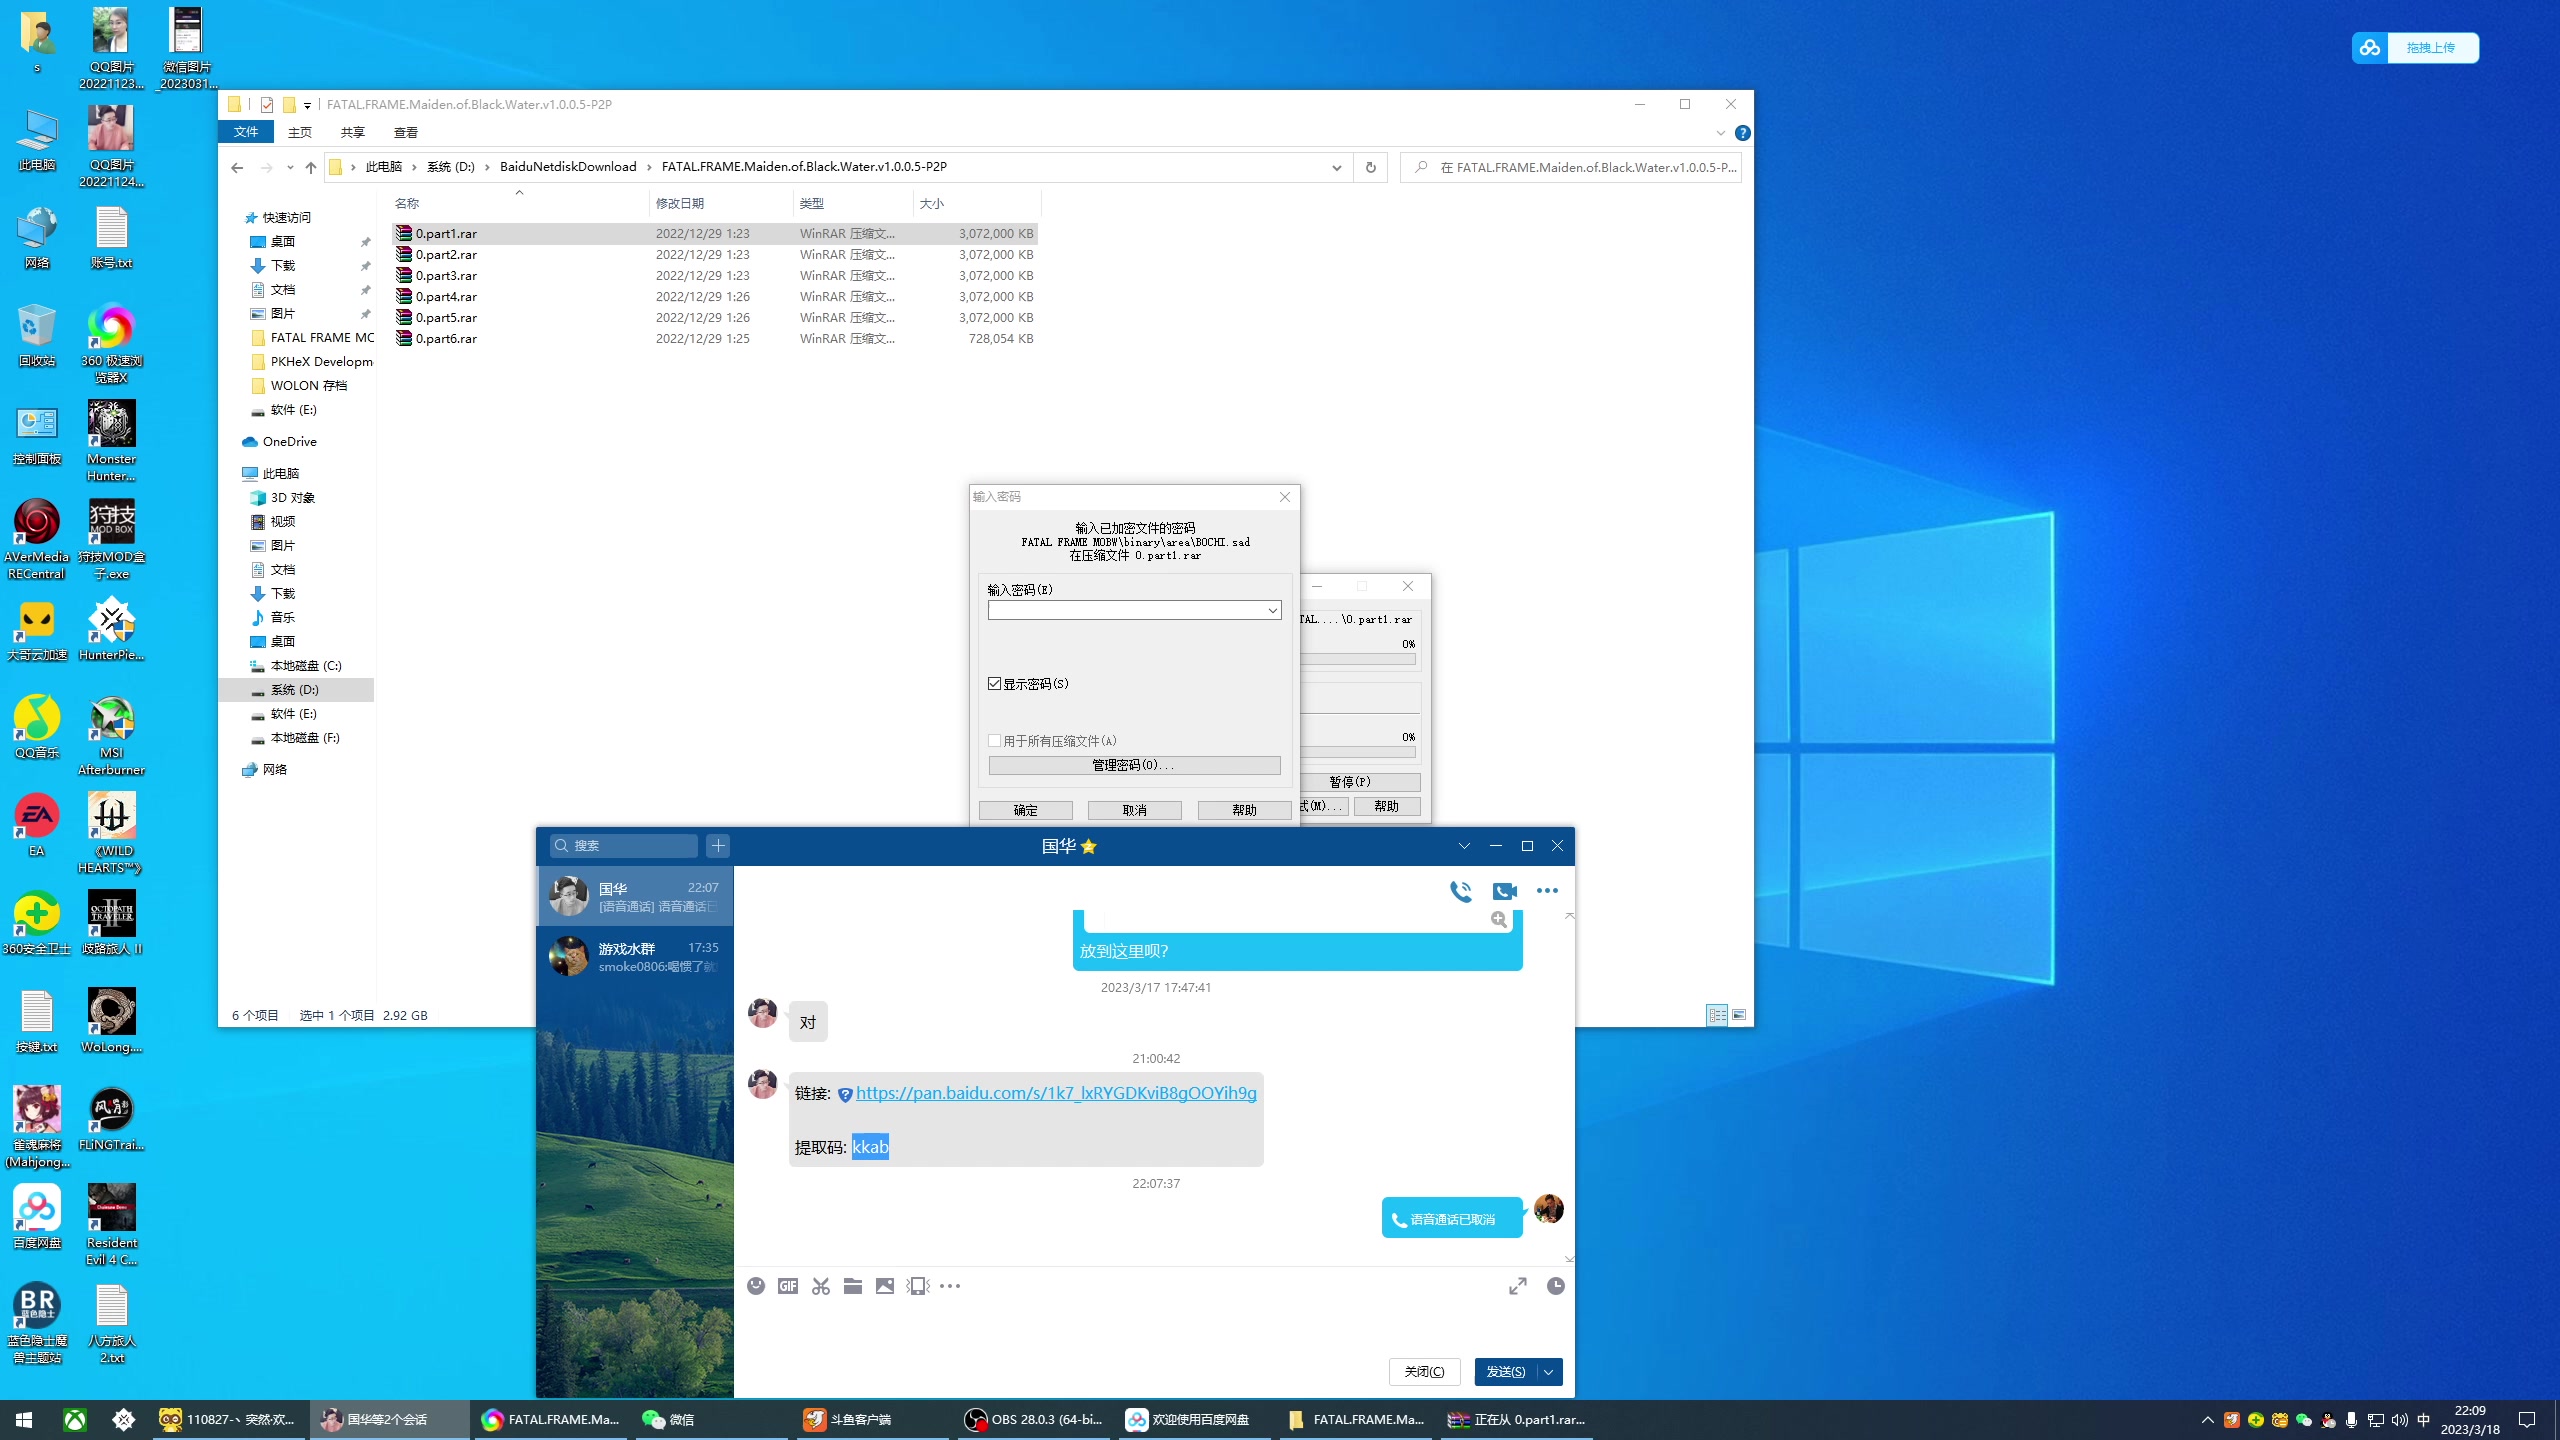This screenshot has width=2560, height=1440.
Task: Click 管理密码 button
Action: tap(1134, 765)
